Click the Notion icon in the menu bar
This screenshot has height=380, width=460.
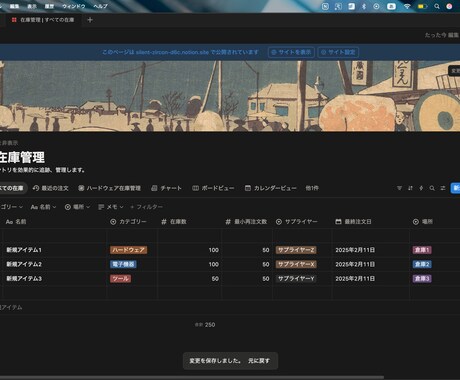[x=325, y=6]
